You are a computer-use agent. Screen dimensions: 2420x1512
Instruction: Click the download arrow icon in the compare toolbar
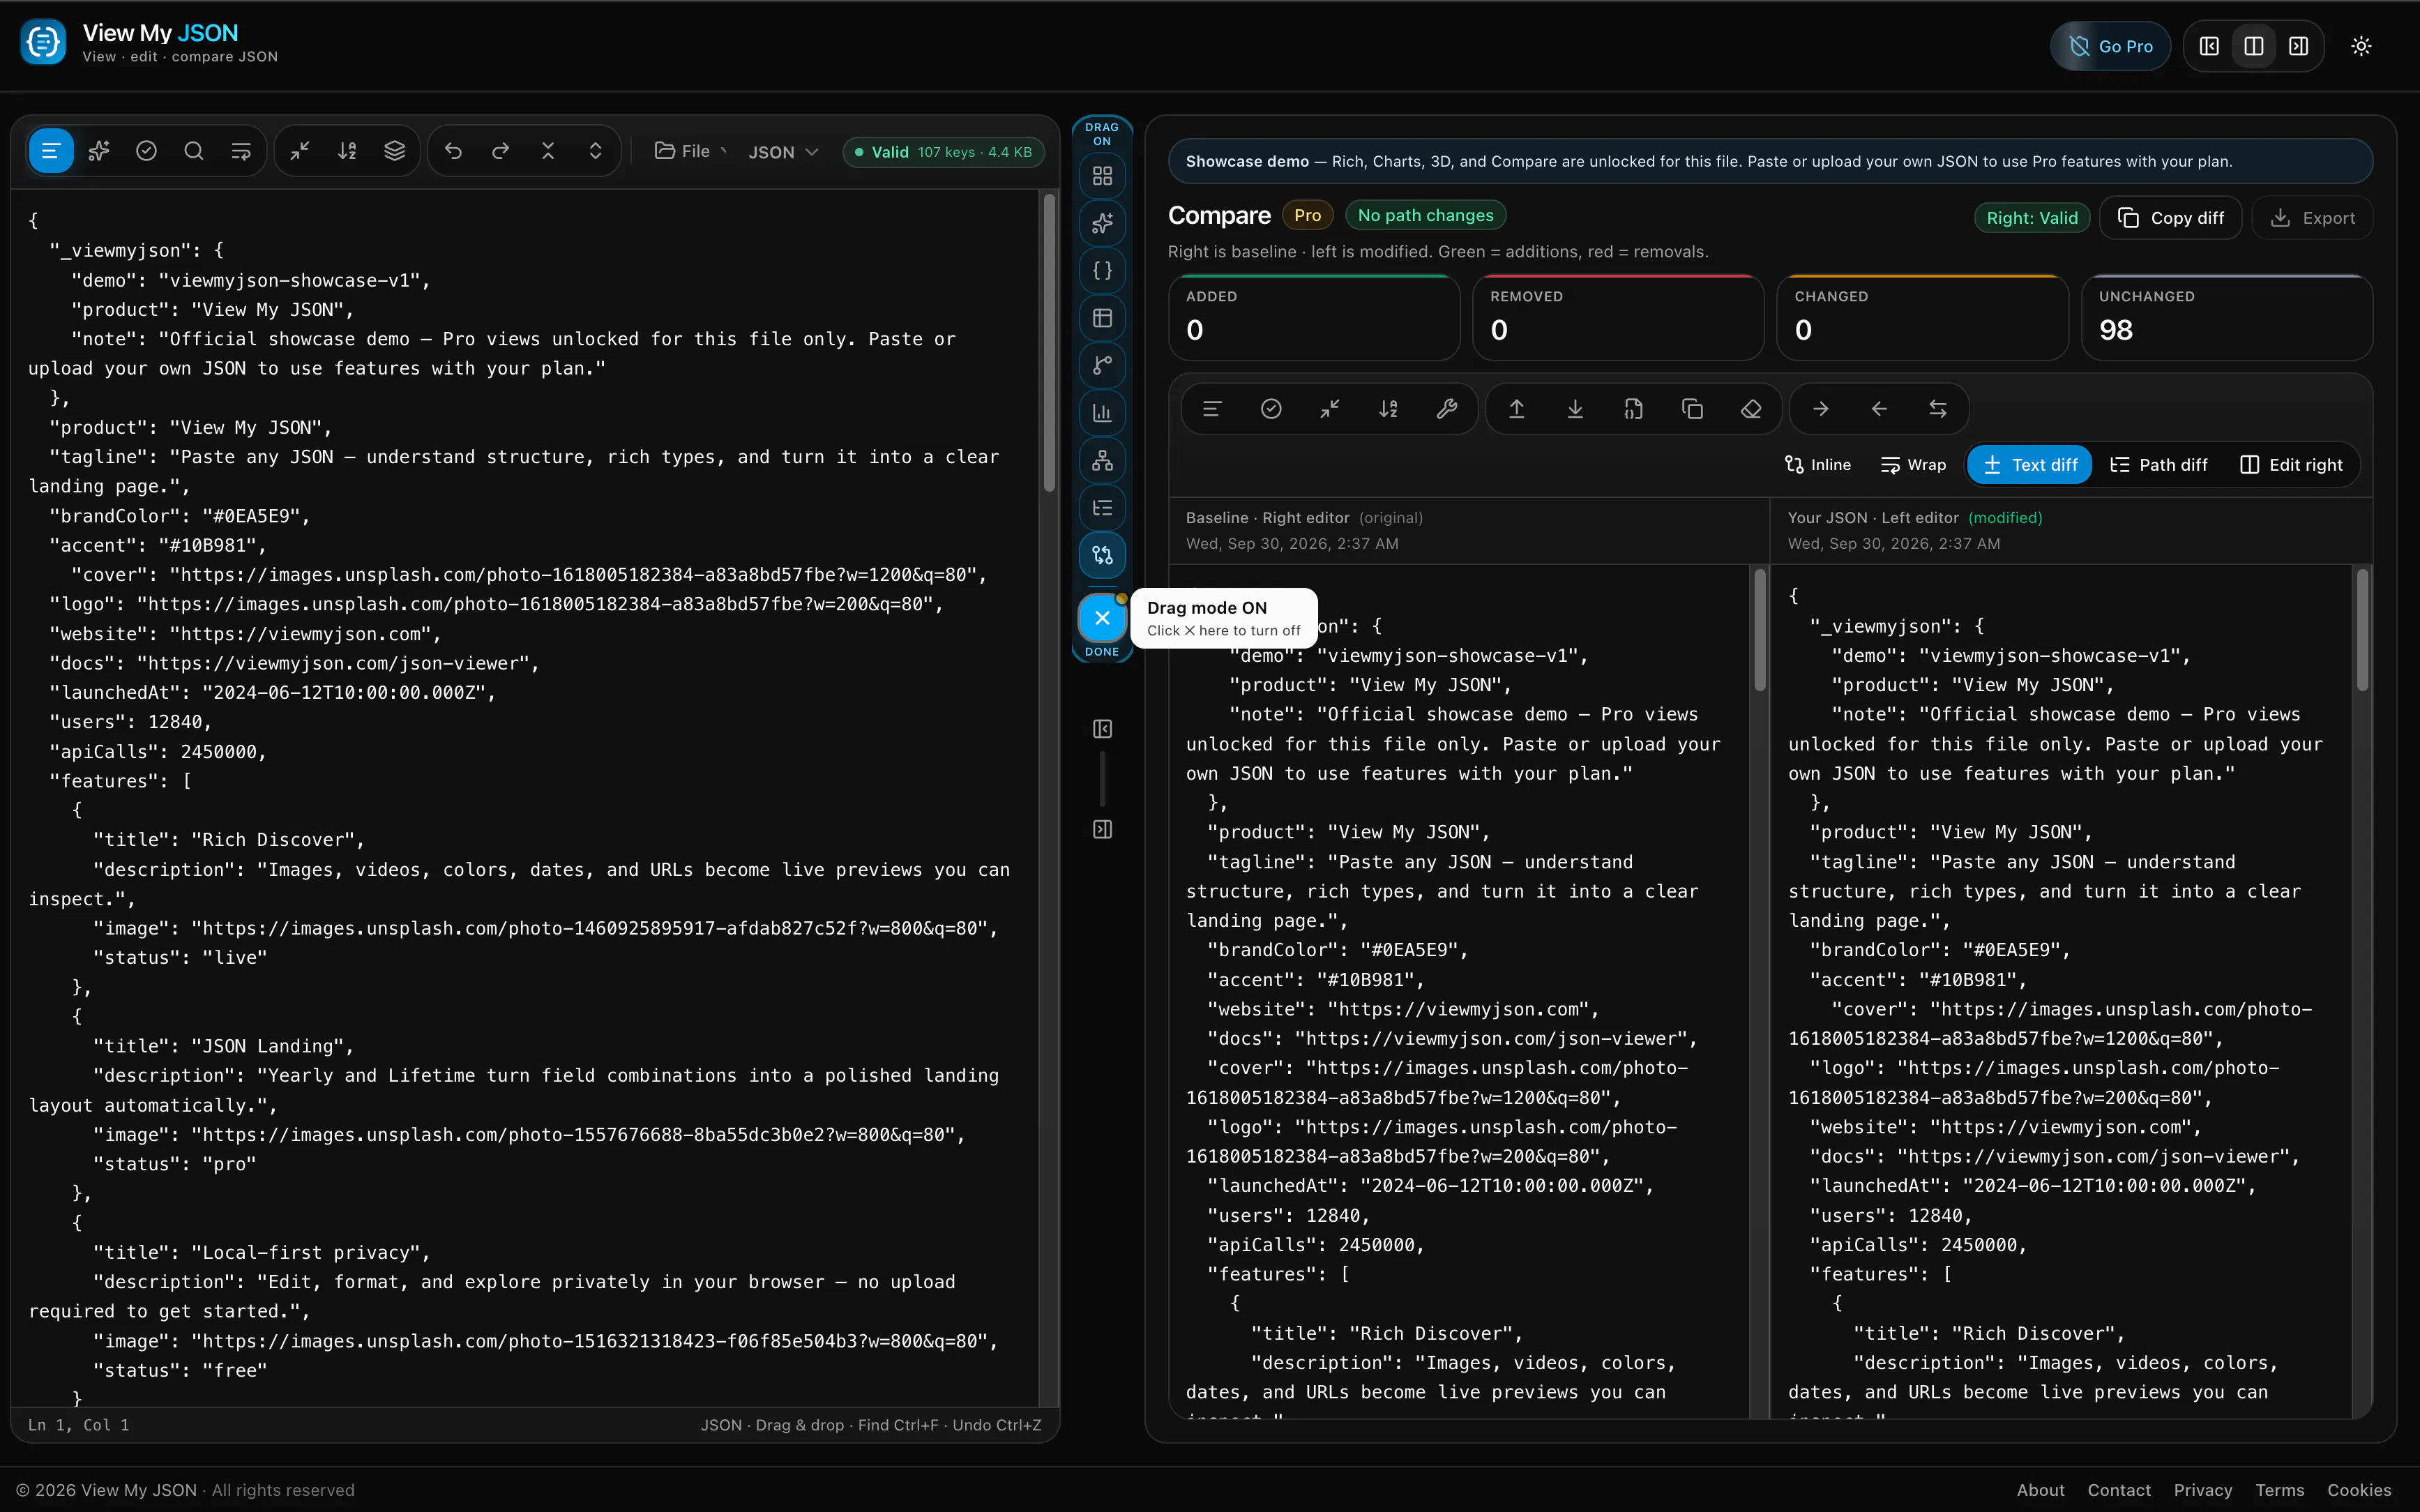1575,409
